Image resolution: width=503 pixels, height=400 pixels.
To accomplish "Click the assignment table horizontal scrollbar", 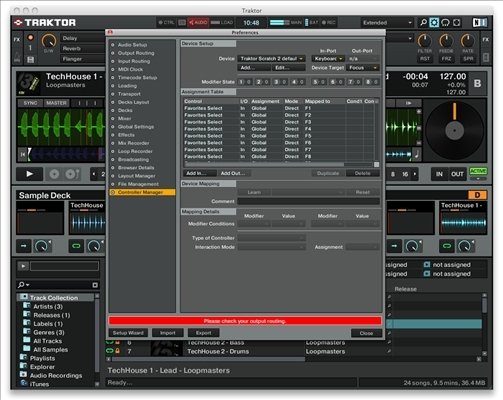I will 264,165.
